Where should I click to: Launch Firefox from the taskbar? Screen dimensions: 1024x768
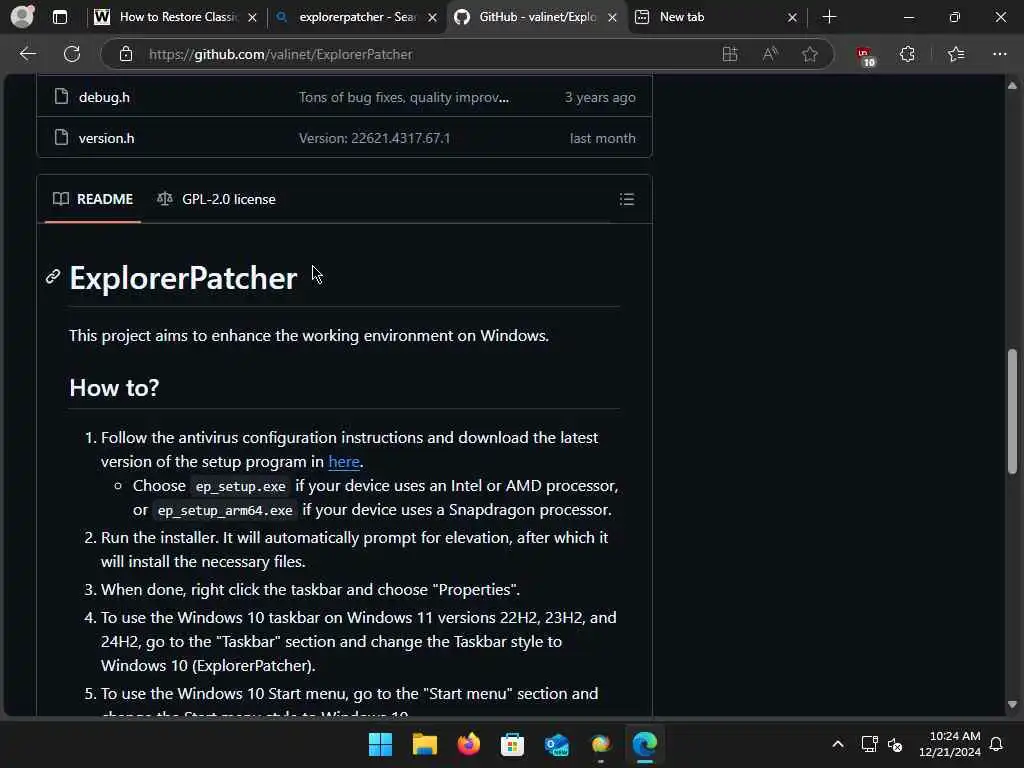point(468,744)
